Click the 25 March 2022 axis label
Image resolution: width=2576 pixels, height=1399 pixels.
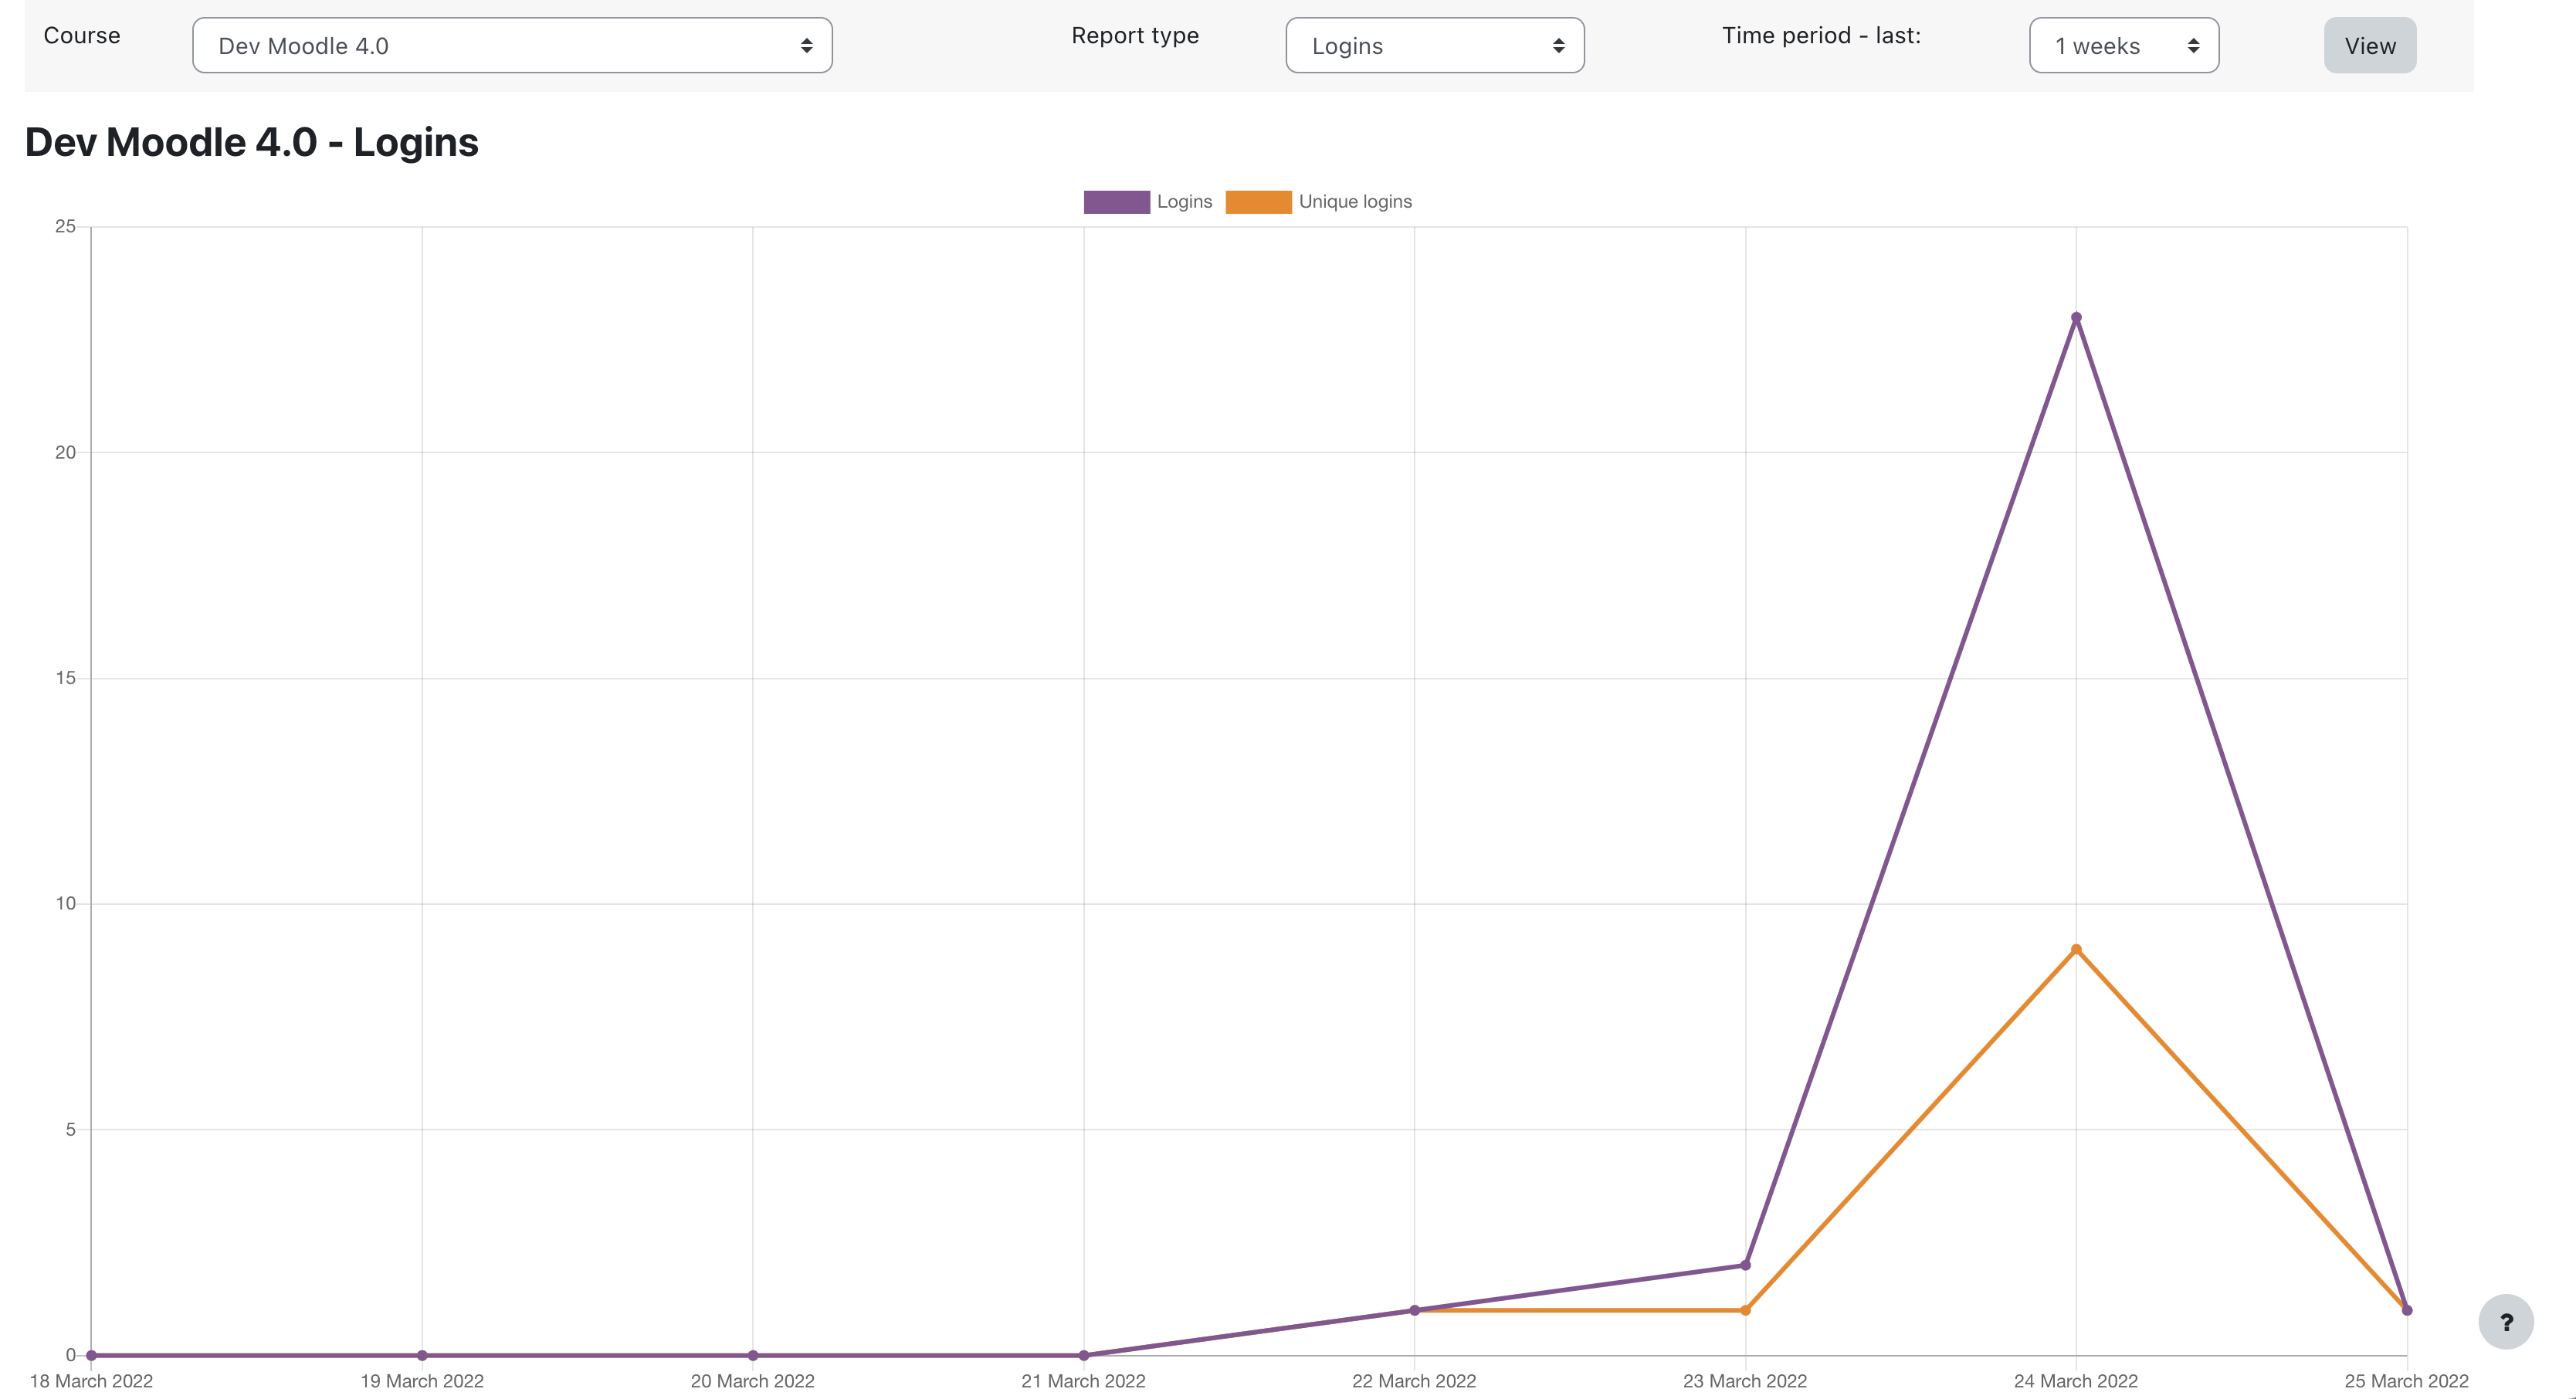click(2407, 1381)
